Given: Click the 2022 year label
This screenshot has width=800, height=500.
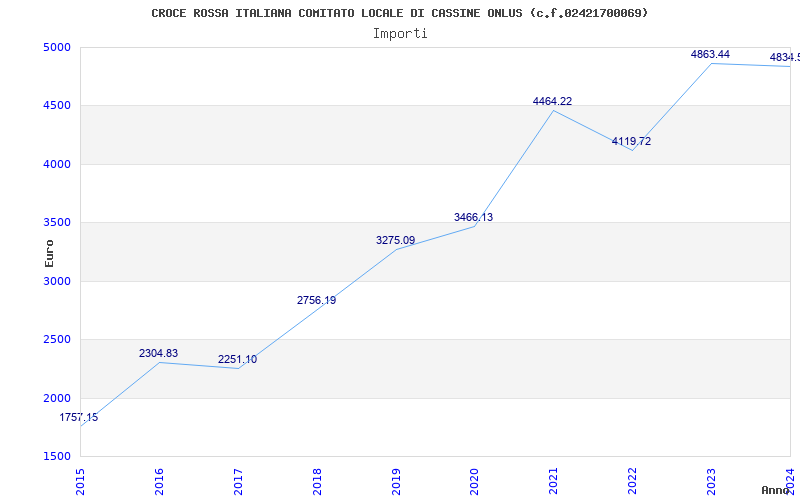Looking at the screenshot, I should (633, 481).
